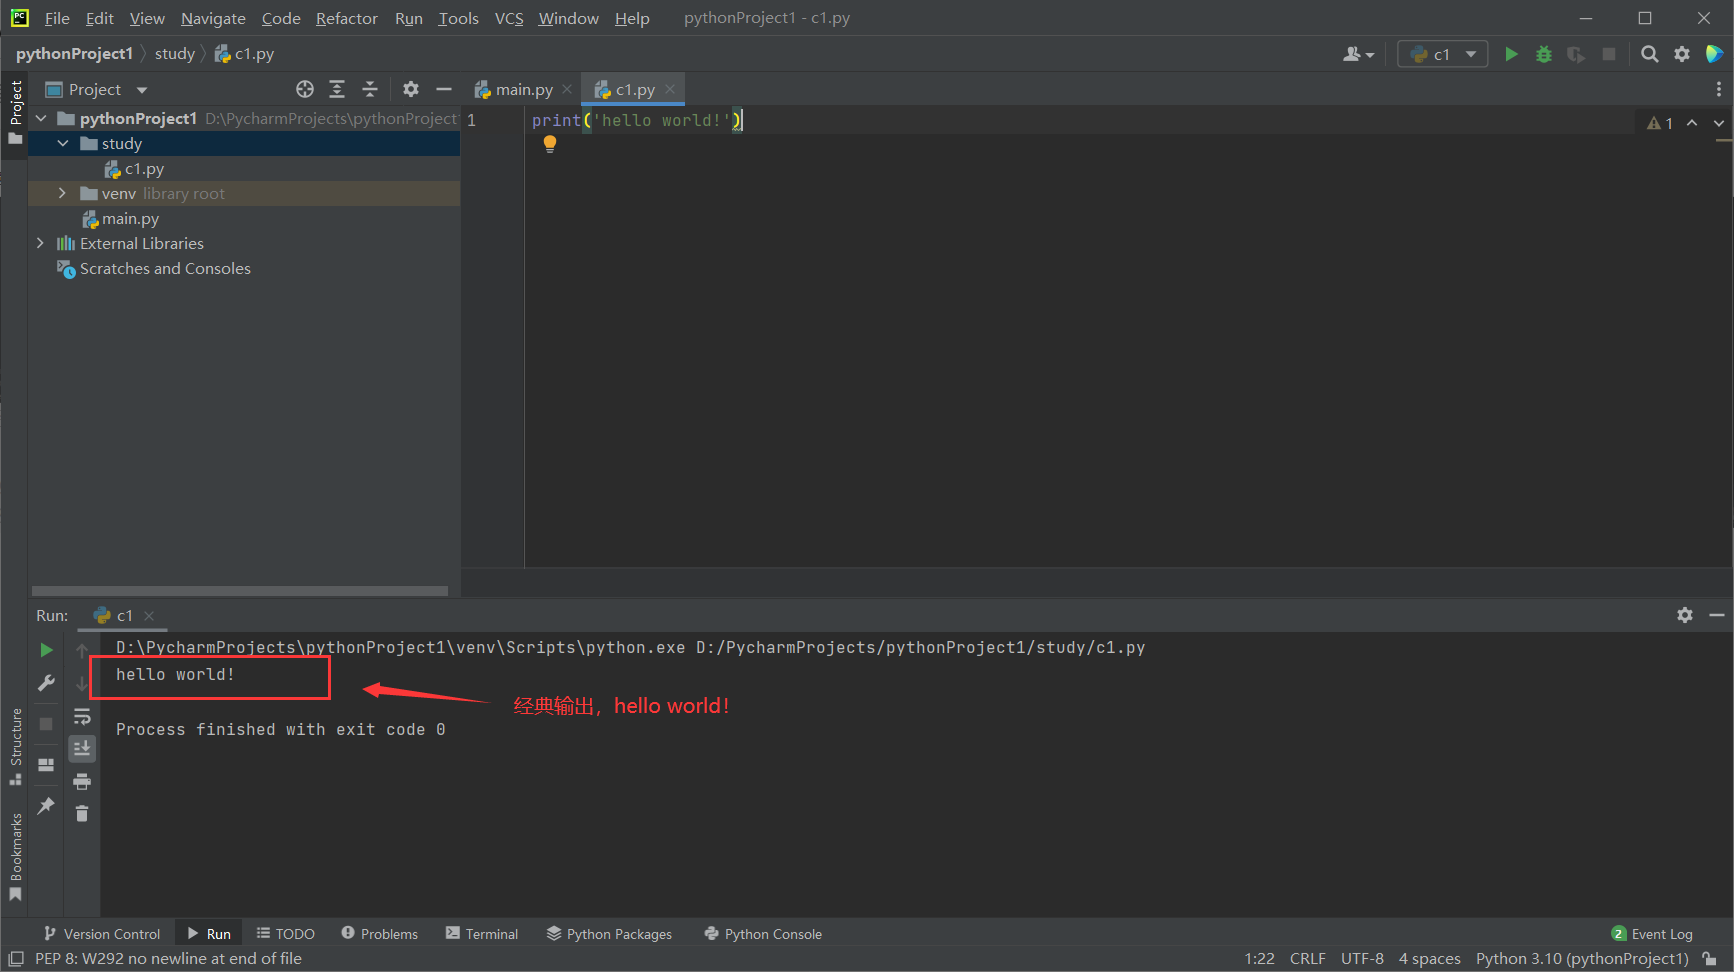The image size is (1734, 972).
Task: Open run configuration wrench icon
Action: [46, 683]
